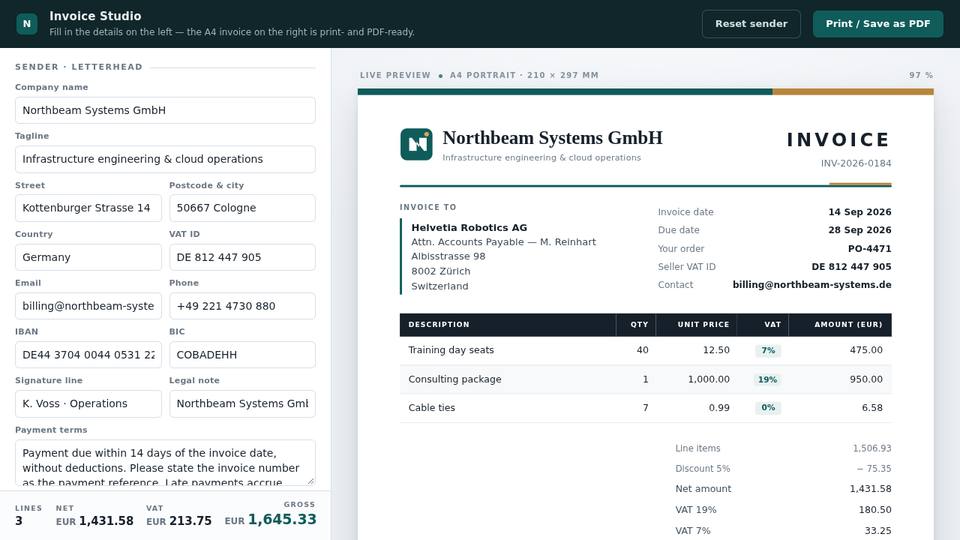The width and height of the screenshot is (960, 540).
Task: Focus the Street field Kottenburger Strasse 14
Action: point(88,208)
